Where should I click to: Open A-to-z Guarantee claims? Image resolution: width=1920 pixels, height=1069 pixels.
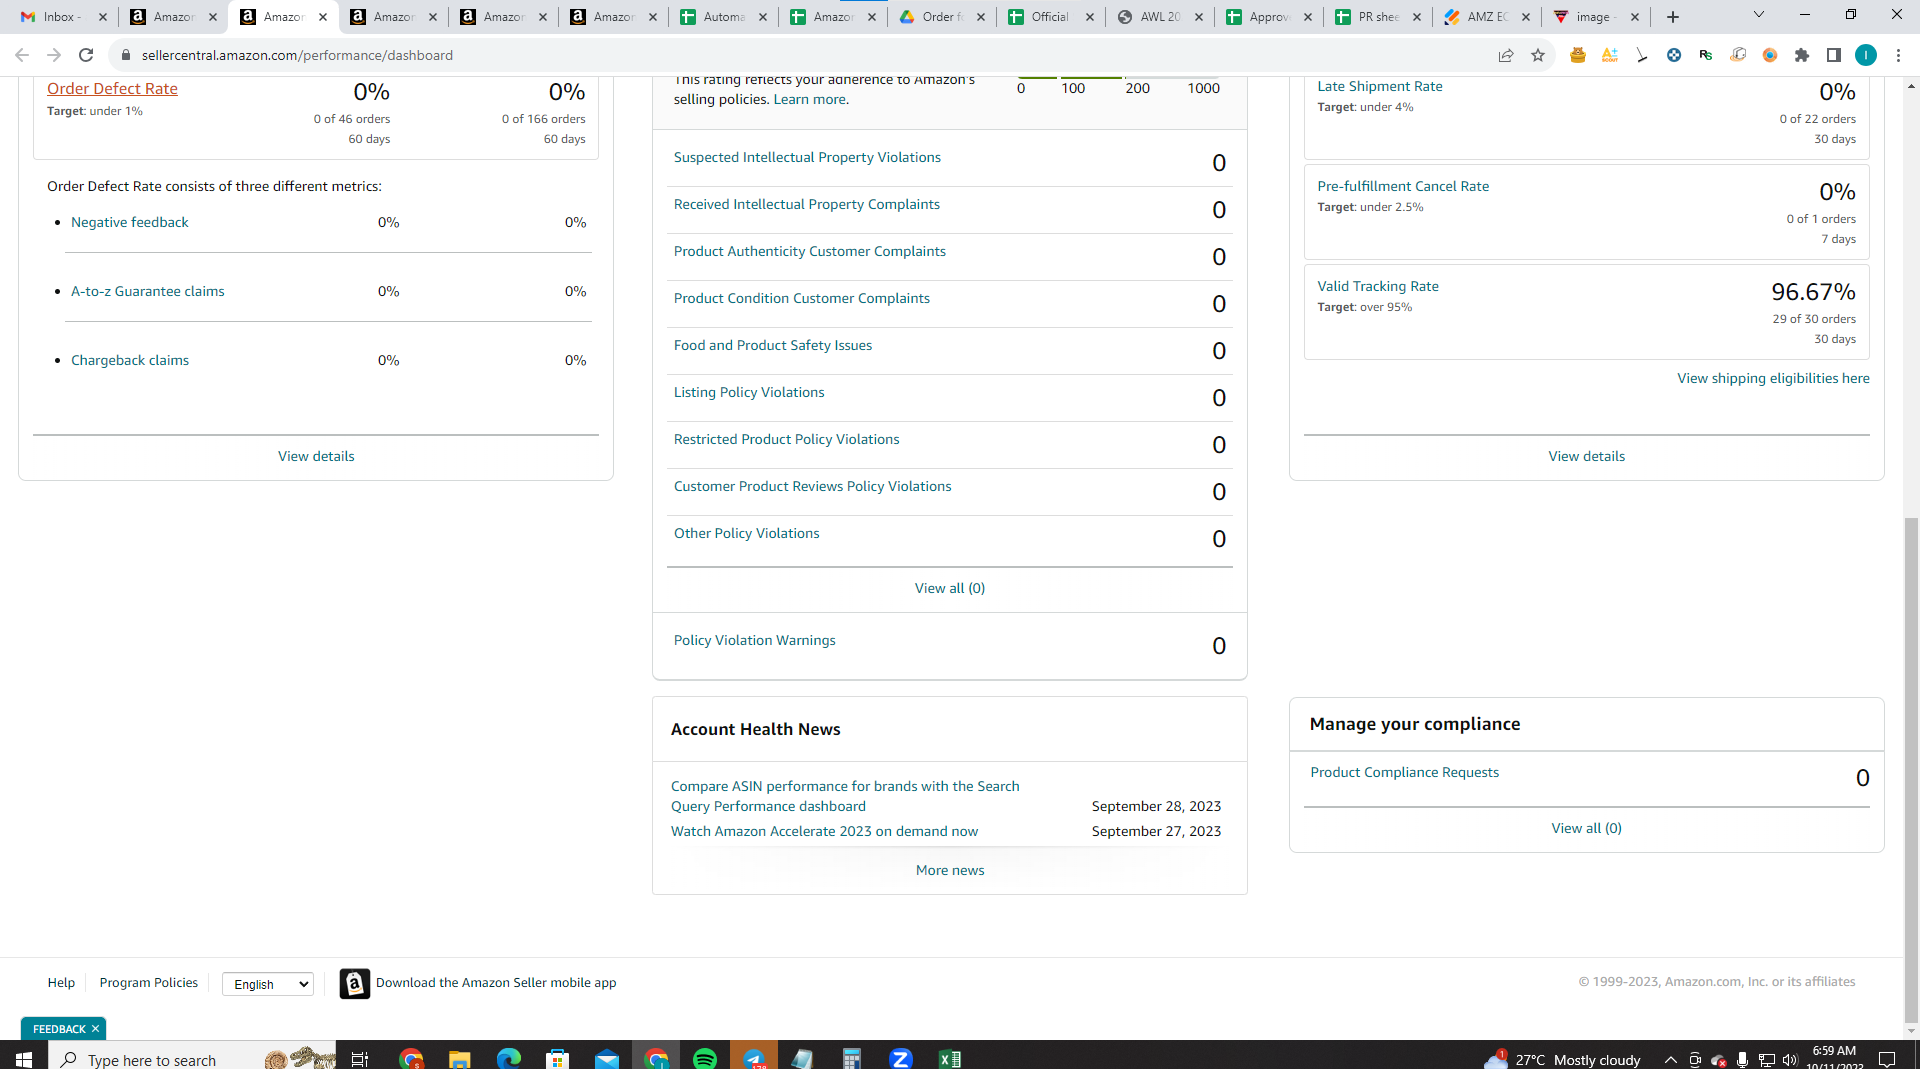(148, 291)
